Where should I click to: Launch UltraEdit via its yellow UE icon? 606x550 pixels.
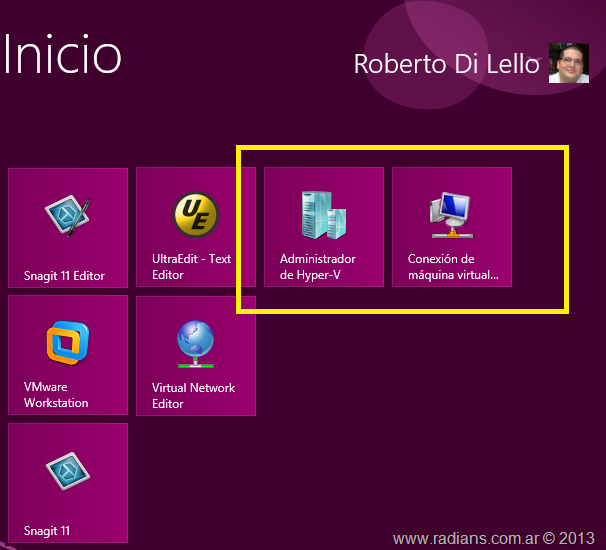click(196, 214)
